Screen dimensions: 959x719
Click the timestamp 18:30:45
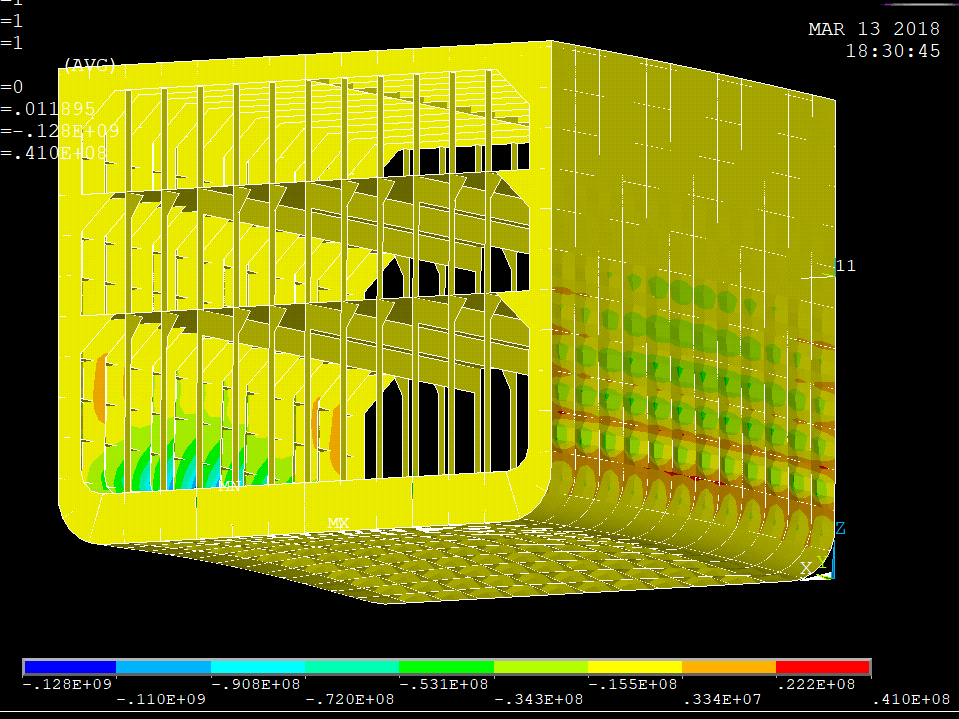(x=893, y=51)
